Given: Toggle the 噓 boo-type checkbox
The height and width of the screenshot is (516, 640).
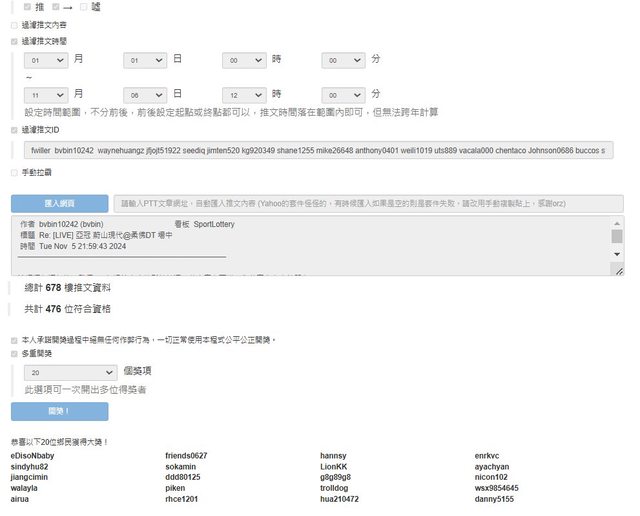Looking at the screenshot, I should [x=85, y=7].
